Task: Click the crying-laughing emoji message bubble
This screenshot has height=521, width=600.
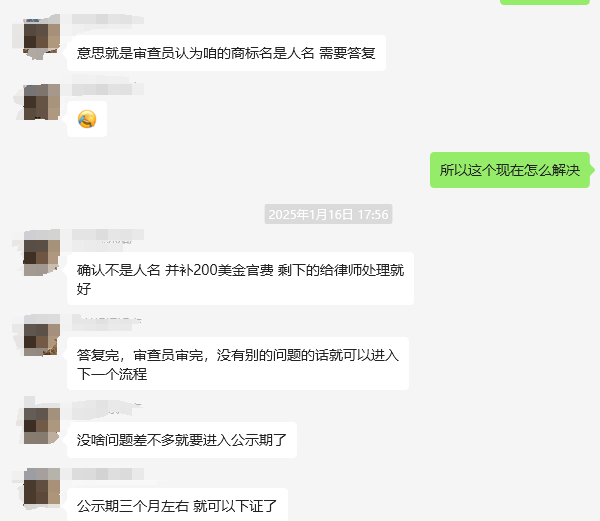Action: pos(87,119)
